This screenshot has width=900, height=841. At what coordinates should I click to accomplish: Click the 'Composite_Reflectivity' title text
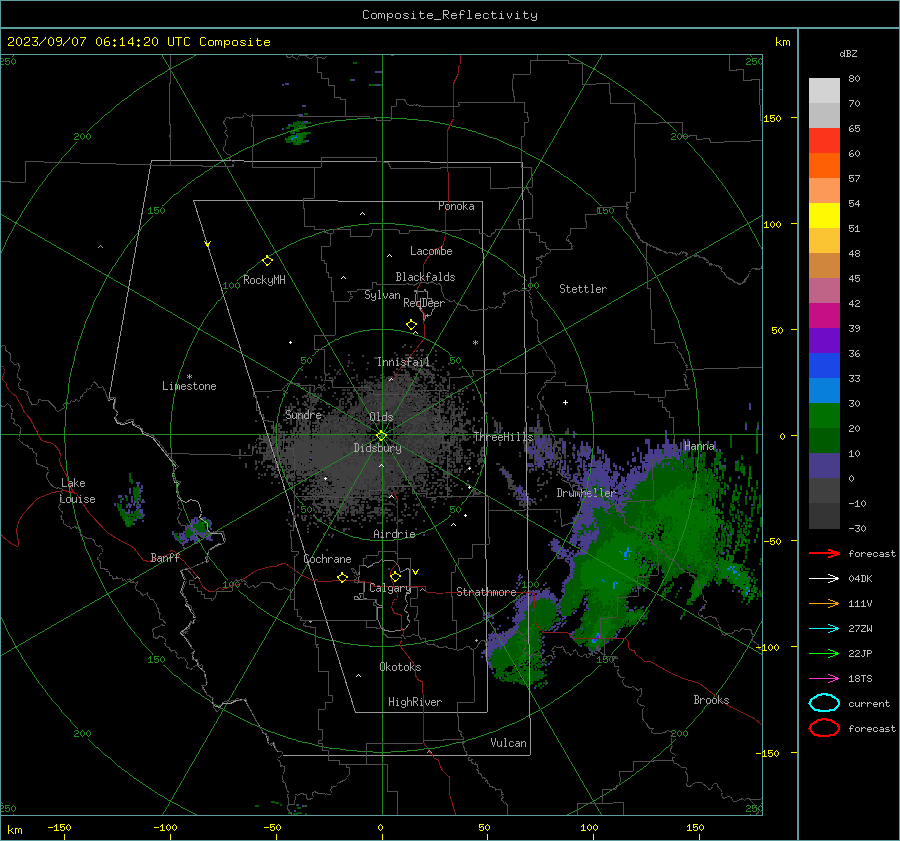click(450, 15)
